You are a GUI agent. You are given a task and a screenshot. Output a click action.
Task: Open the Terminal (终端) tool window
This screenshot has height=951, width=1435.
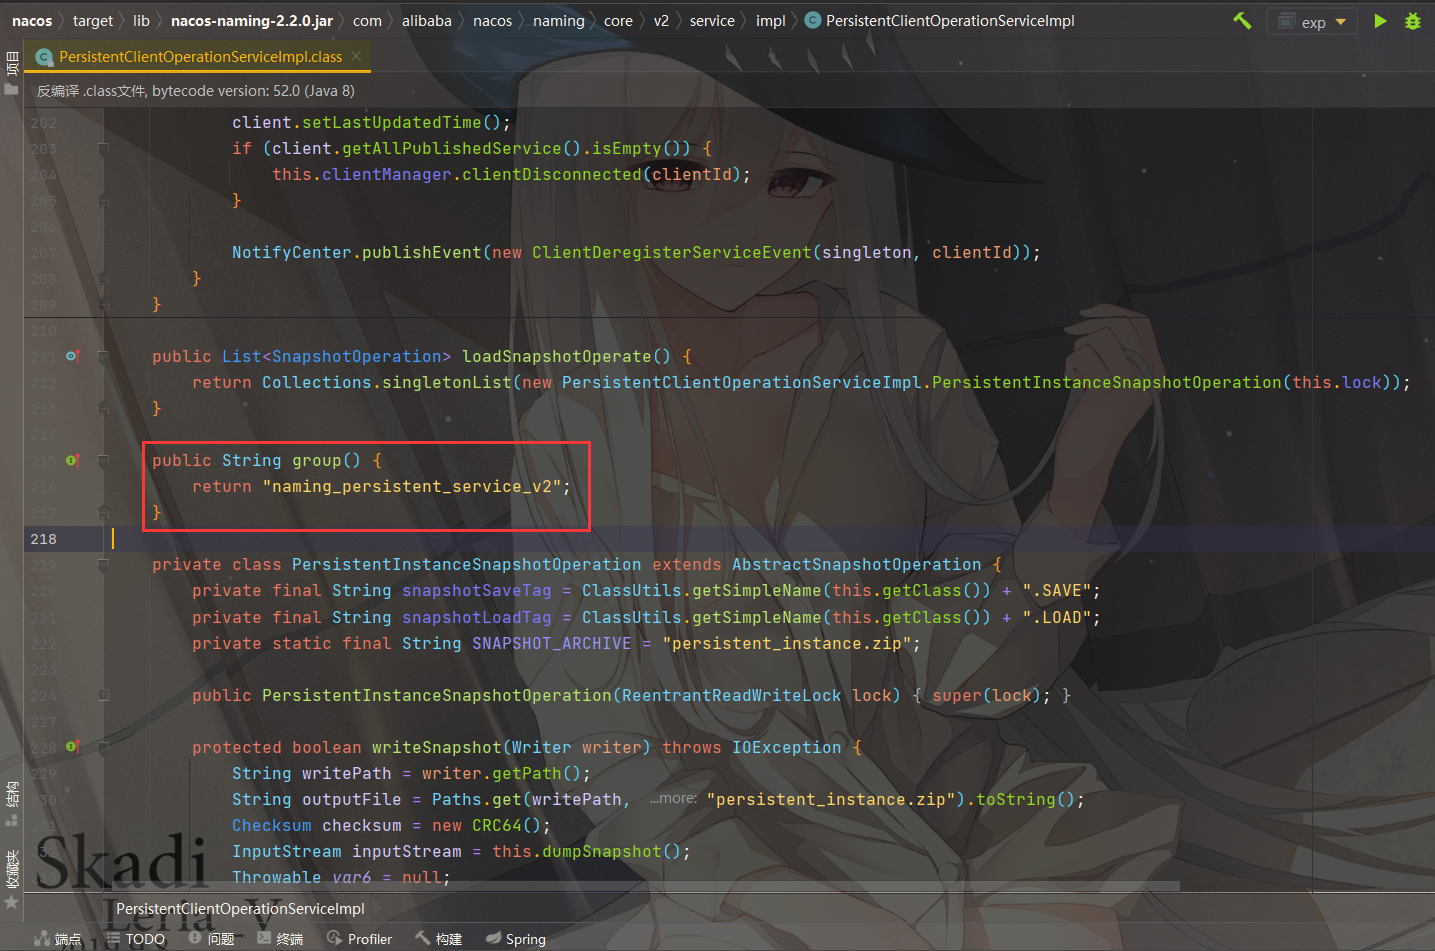[x=280, y=938]
